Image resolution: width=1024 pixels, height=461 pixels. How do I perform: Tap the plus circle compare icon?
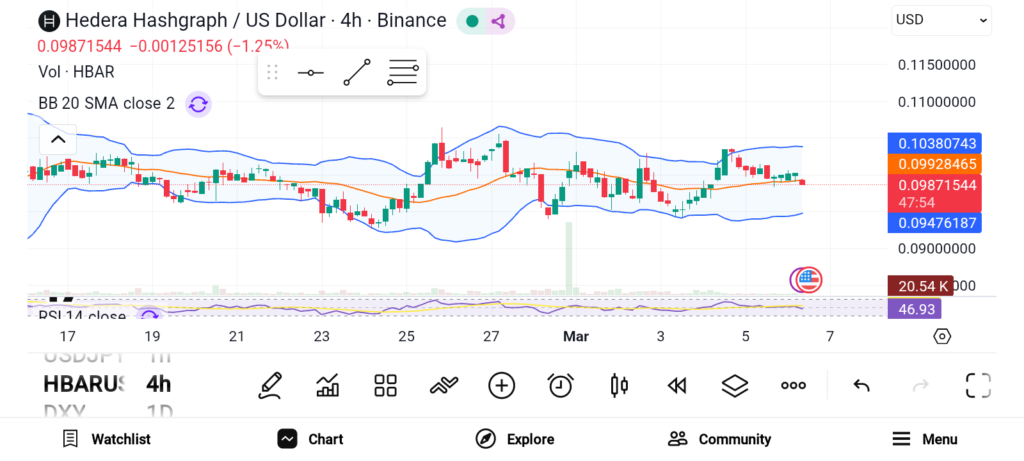point(502,385)
